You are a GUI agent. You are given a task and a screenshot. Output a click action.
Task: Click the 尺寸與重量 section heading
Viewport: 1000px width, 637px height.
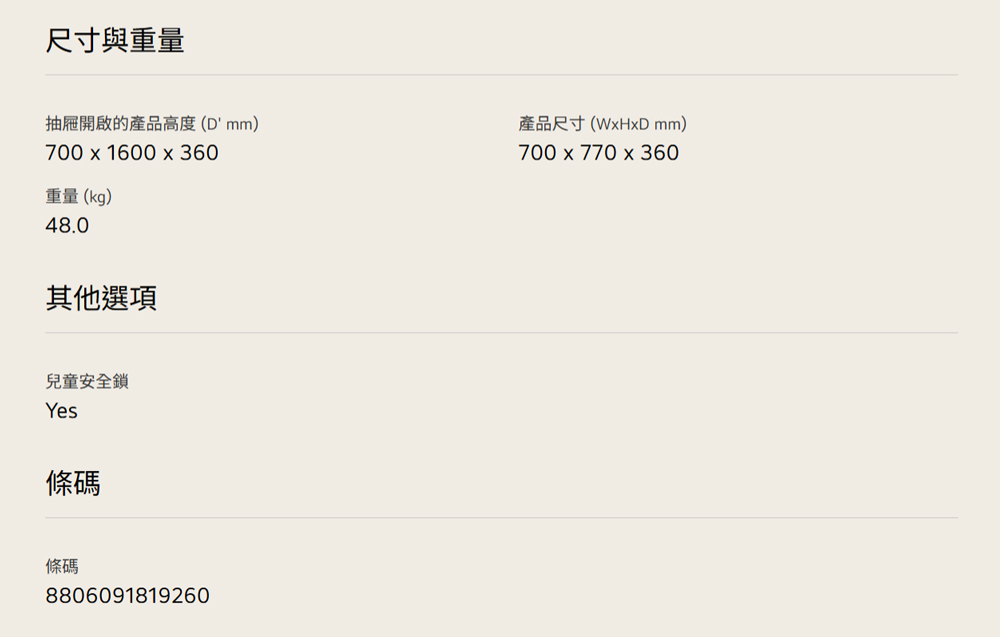[115, 42]
